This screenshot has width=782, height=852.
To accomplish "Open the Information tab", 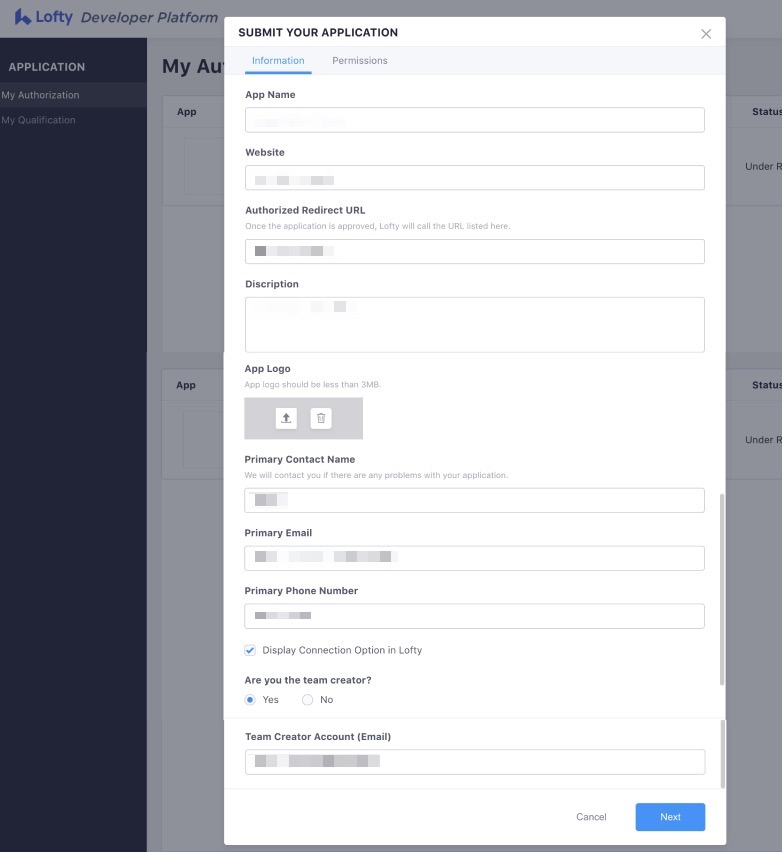I will click(x=278, y=61).
